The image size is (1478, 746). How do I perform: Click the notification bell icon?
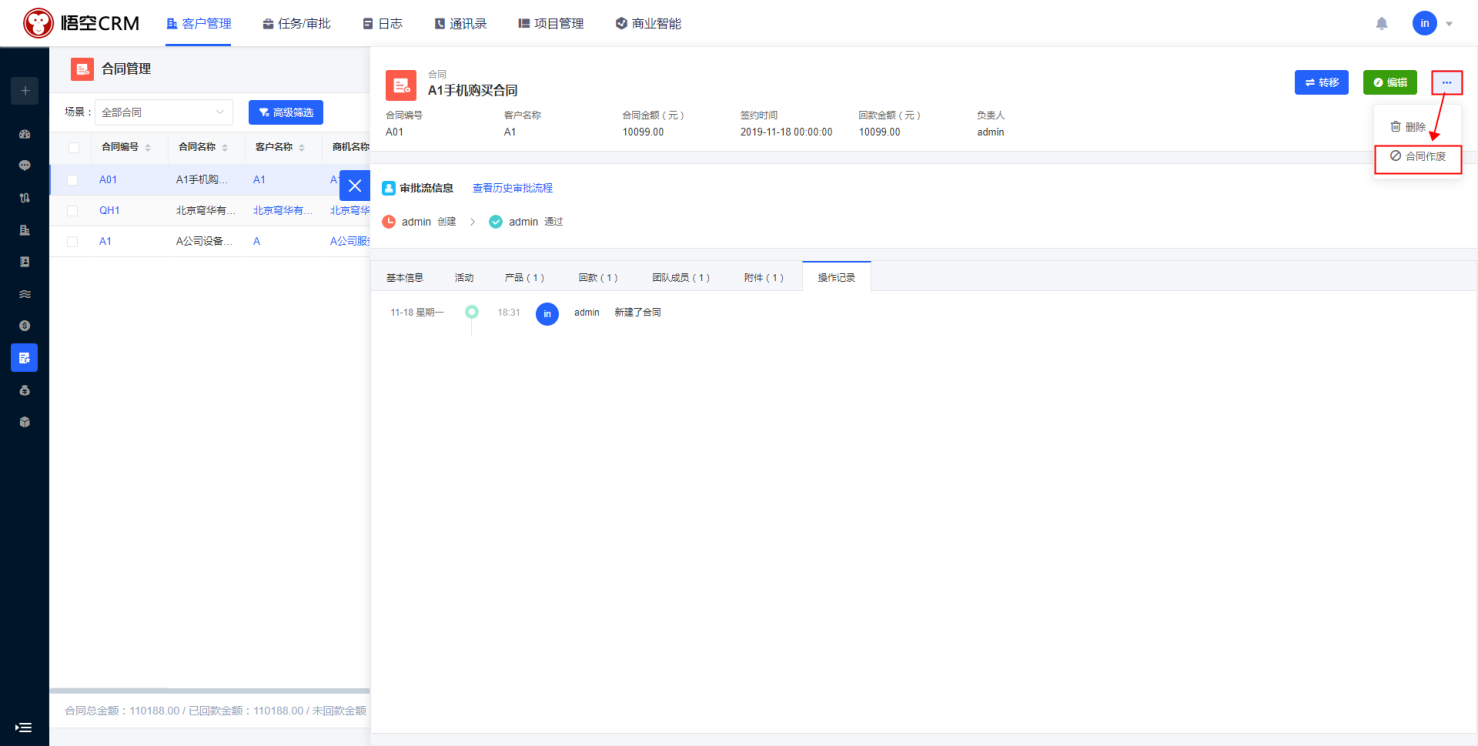[x=1382, y=23]
